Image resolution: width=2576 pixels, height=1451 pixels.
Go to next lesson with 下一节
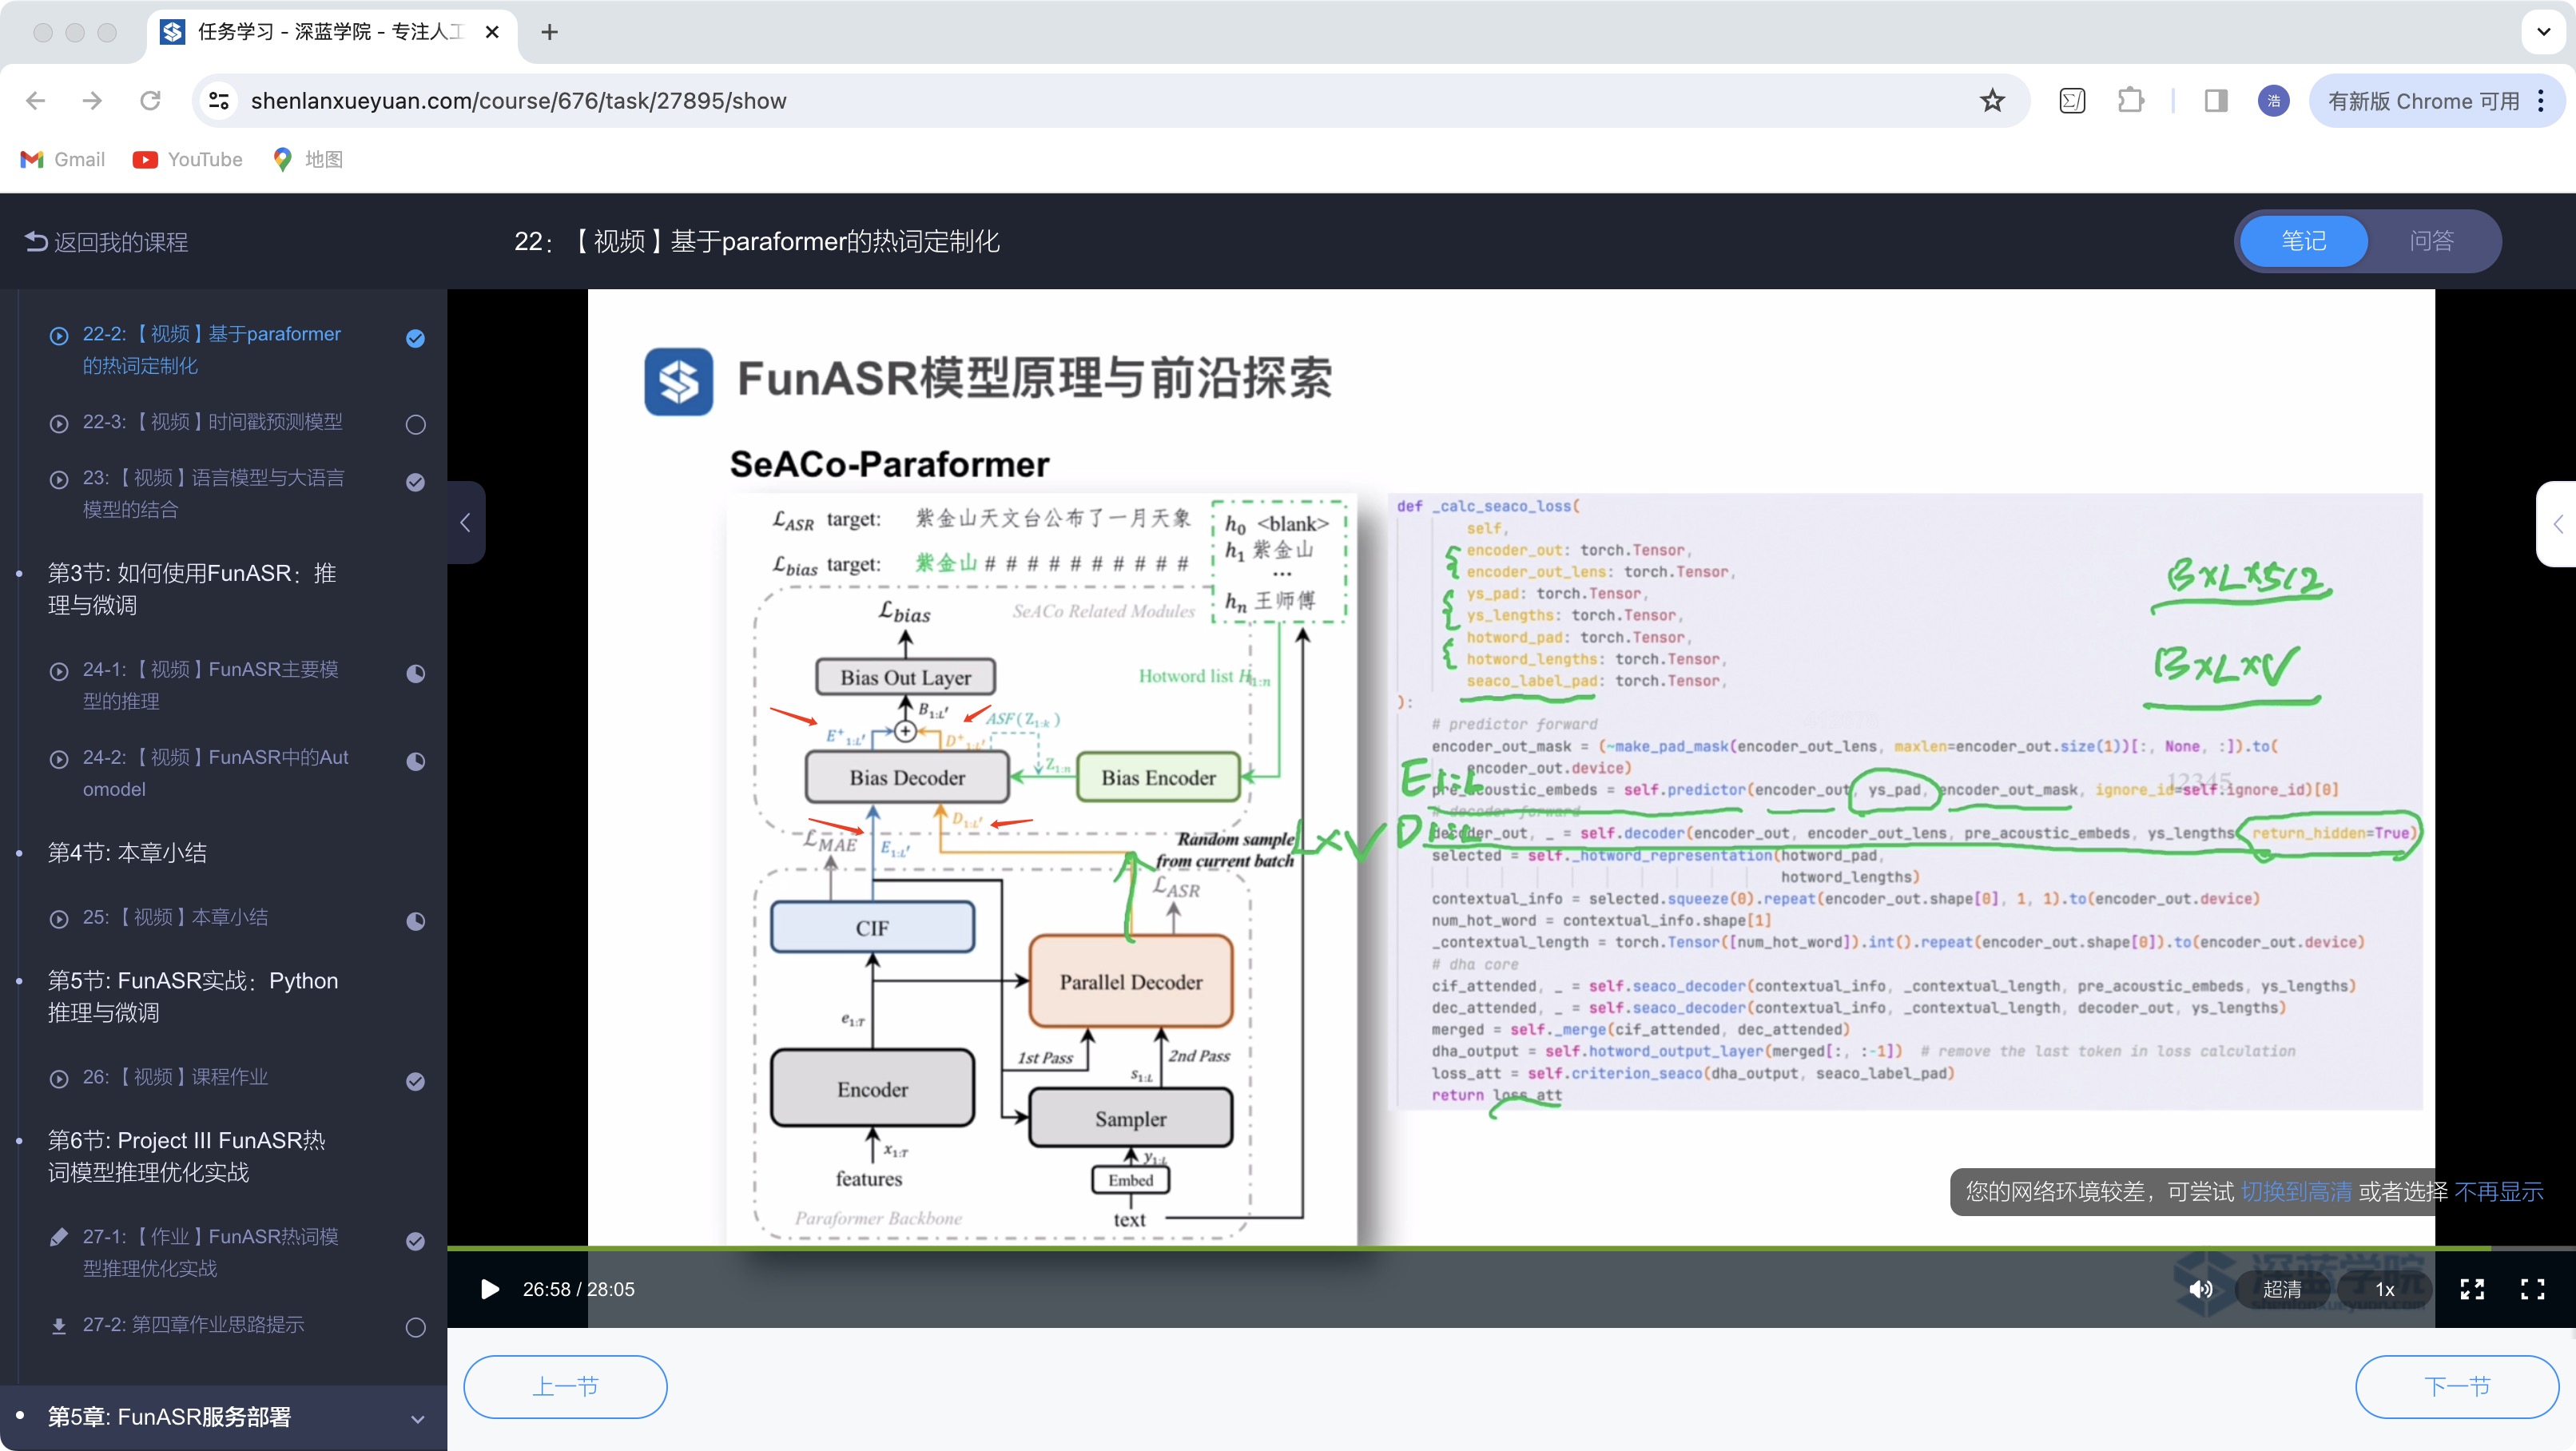click(x=2457, y=1387)
